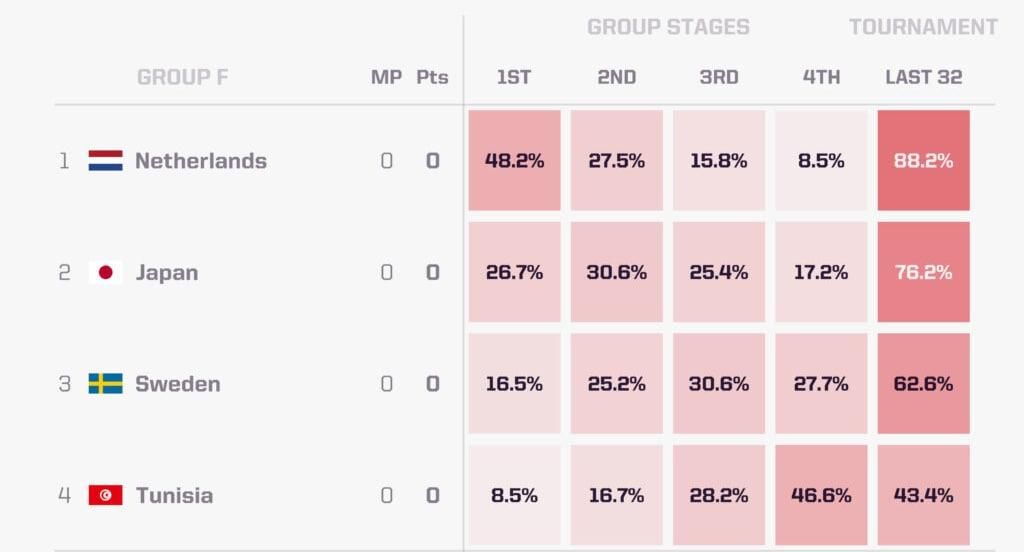This screenshot has height=552, width=1024.
Task: Click Japan 76.2% Last 32 cell
Action: coord(923,272)
